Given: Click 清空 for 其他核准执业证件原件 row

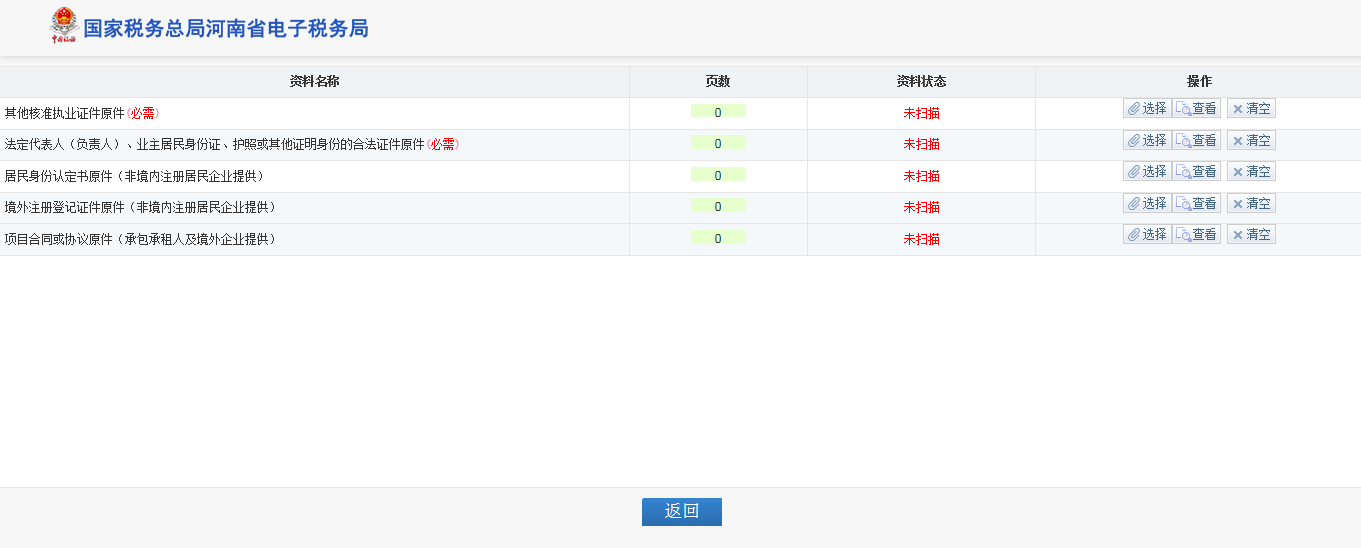Looking at the screenshot, I should click(x=1251, y=109).
